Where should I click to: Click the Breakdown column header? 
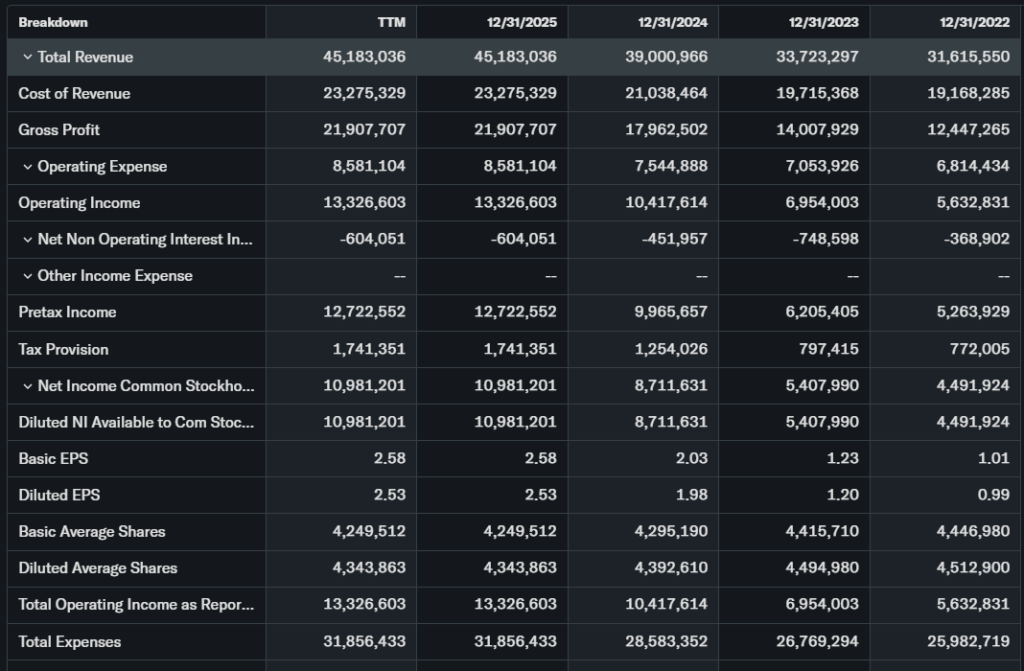pyautogui.click(x=53, y=22)
